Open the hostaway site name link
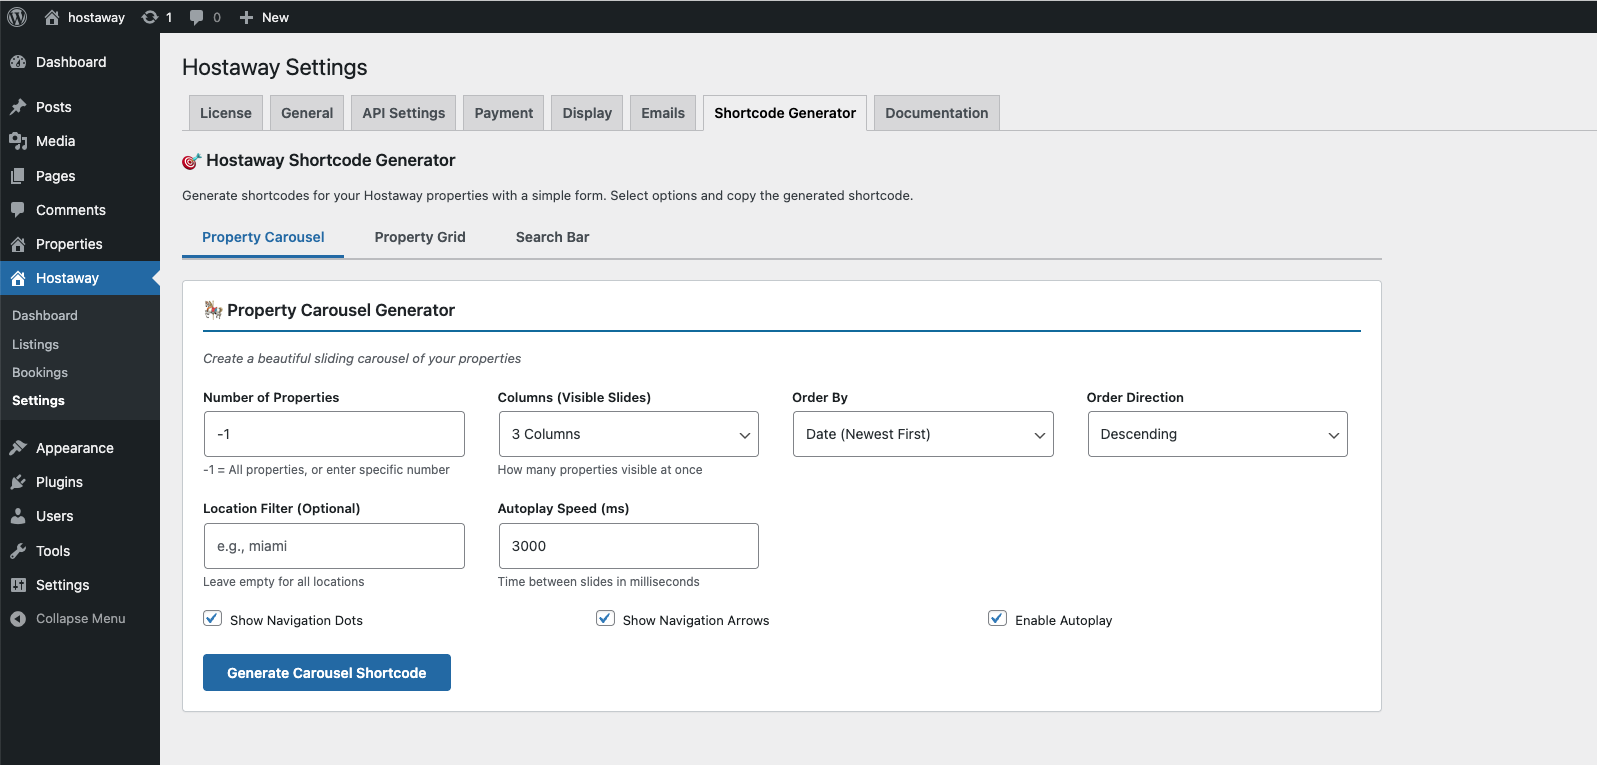The height and width of the screenshot is (765, 1597). coord(96,17)
